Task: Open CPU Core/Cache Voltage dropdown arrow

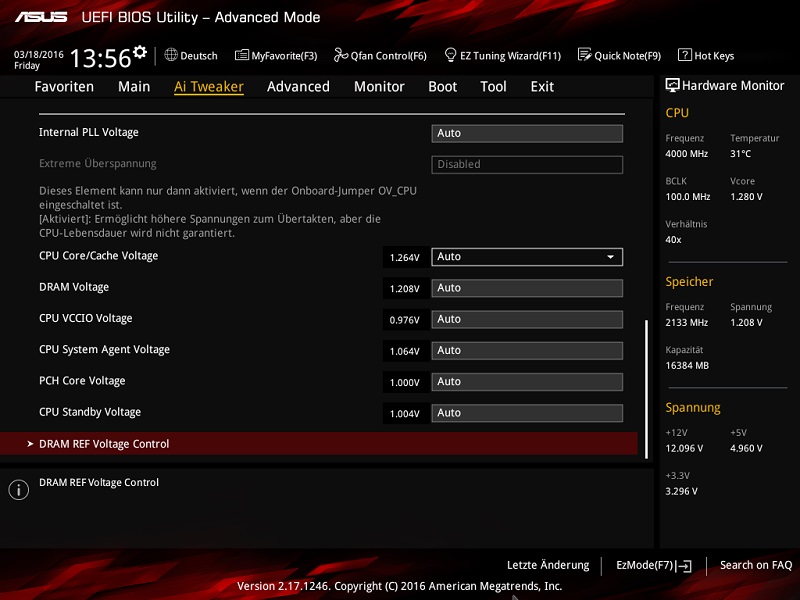Action: click(x=610, y=257)
